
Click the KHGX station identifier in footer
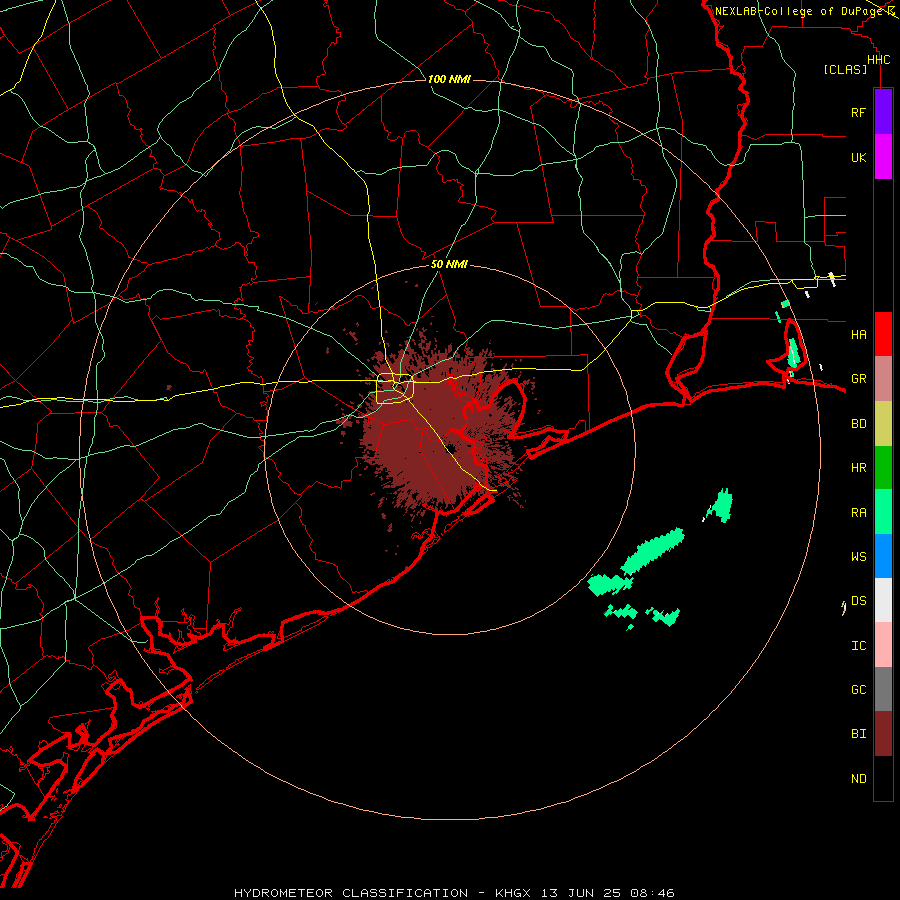click(x=513, y=893)
